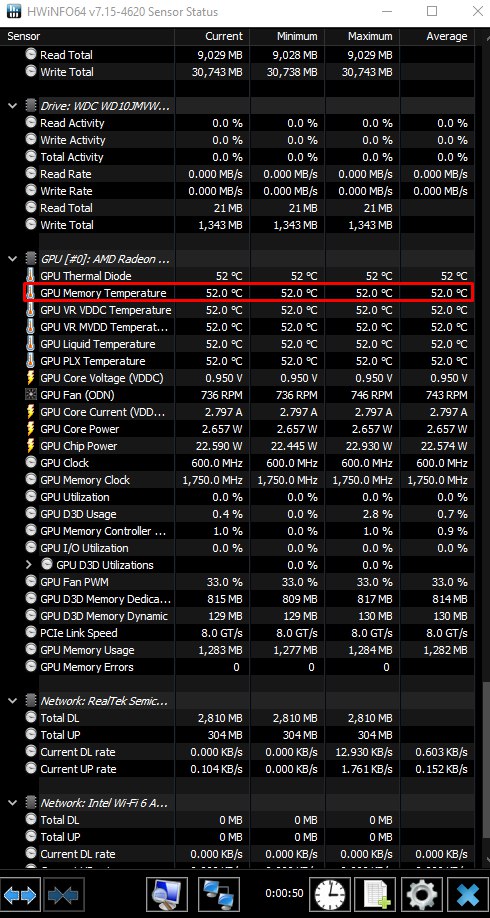Click the Current column header
The image size is (490, 918).
point(212,36)
